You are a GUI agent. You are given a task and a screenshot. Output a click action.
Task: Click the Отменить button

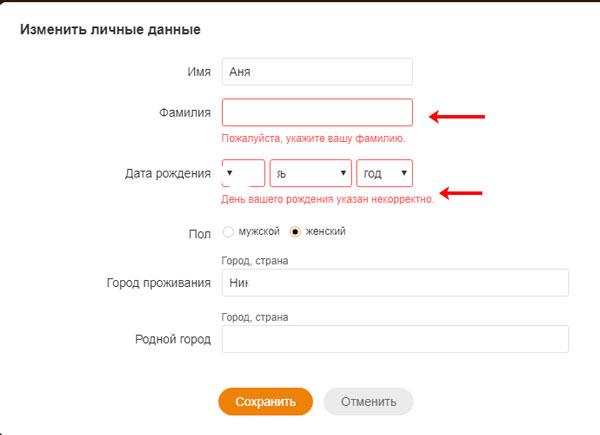coord(368,401)
